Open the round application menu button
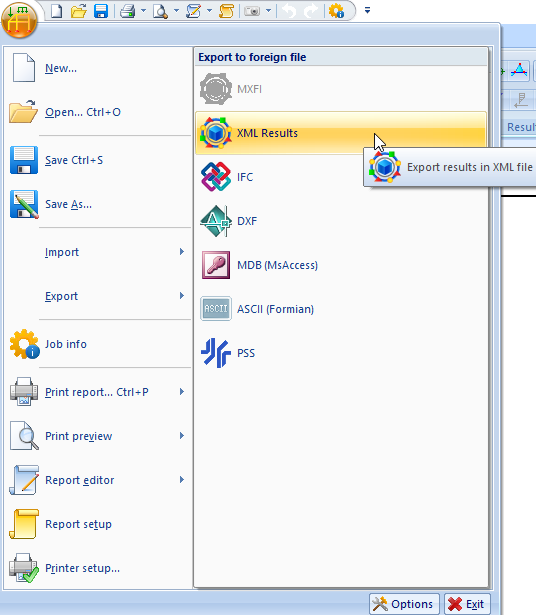Image resolution: width=536 pixels, height=615 pixels. coord(19,20)
